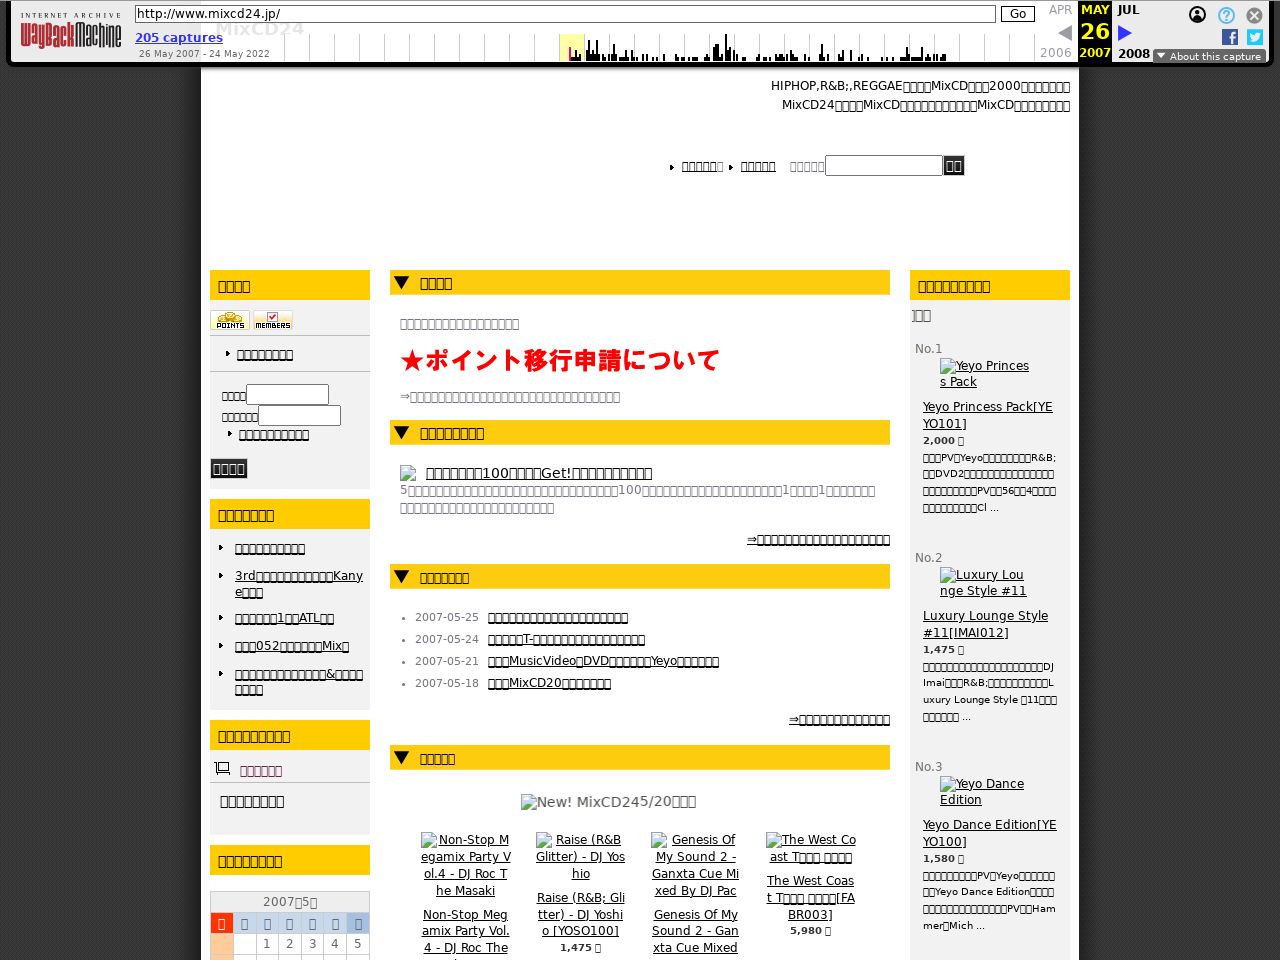Click the MEMBERS badge icon

click(x=272, y=320)
